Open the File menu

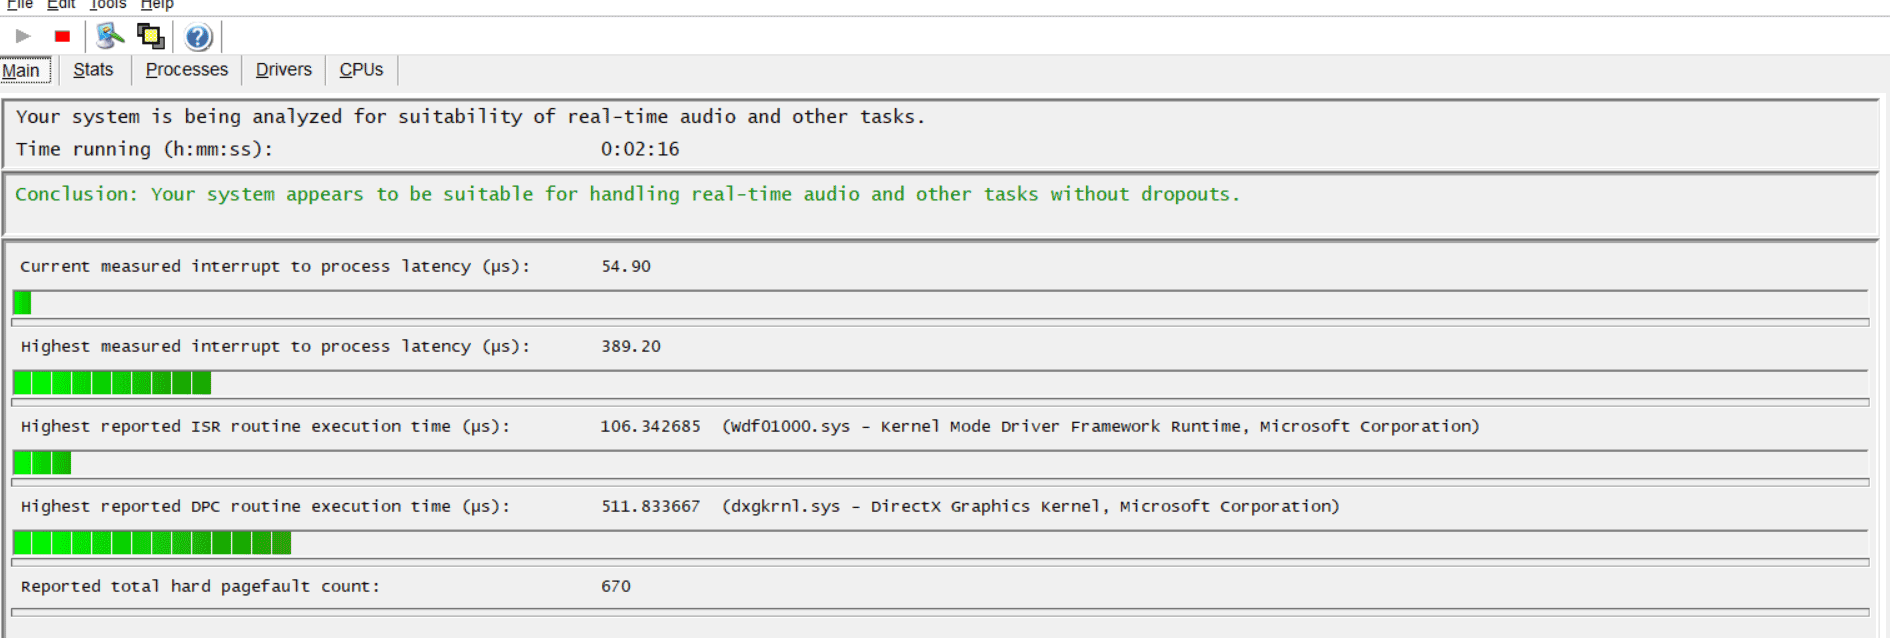click(x=20, y=5)
